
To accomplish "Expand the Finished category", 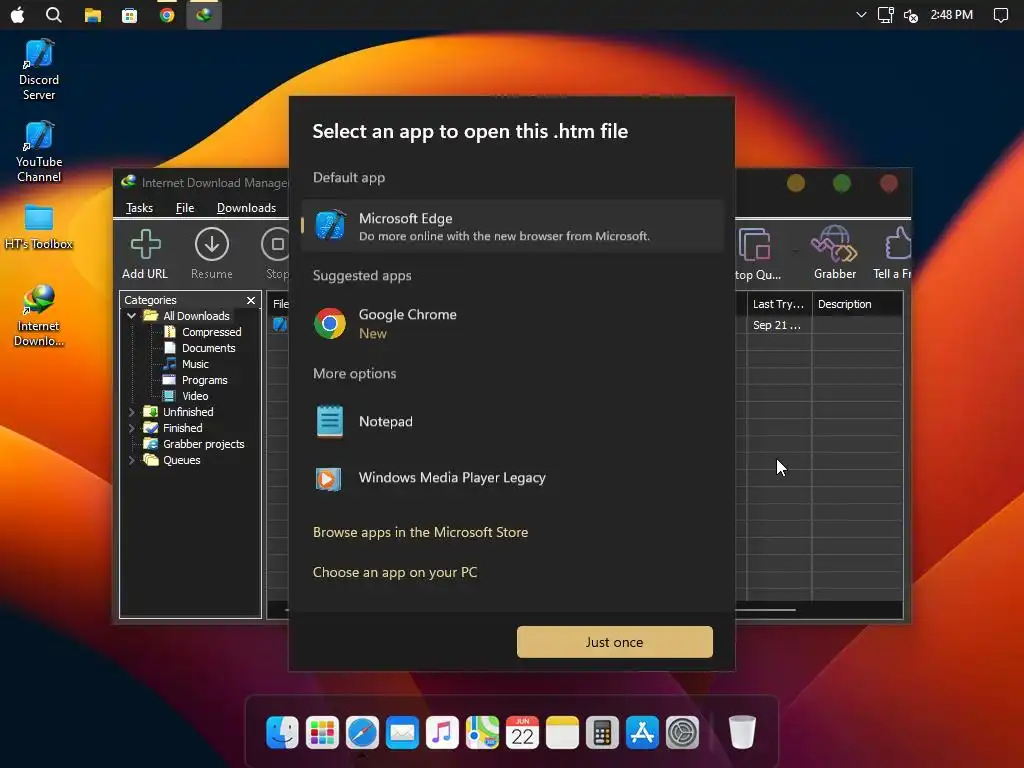I will [x=131, y=428].
